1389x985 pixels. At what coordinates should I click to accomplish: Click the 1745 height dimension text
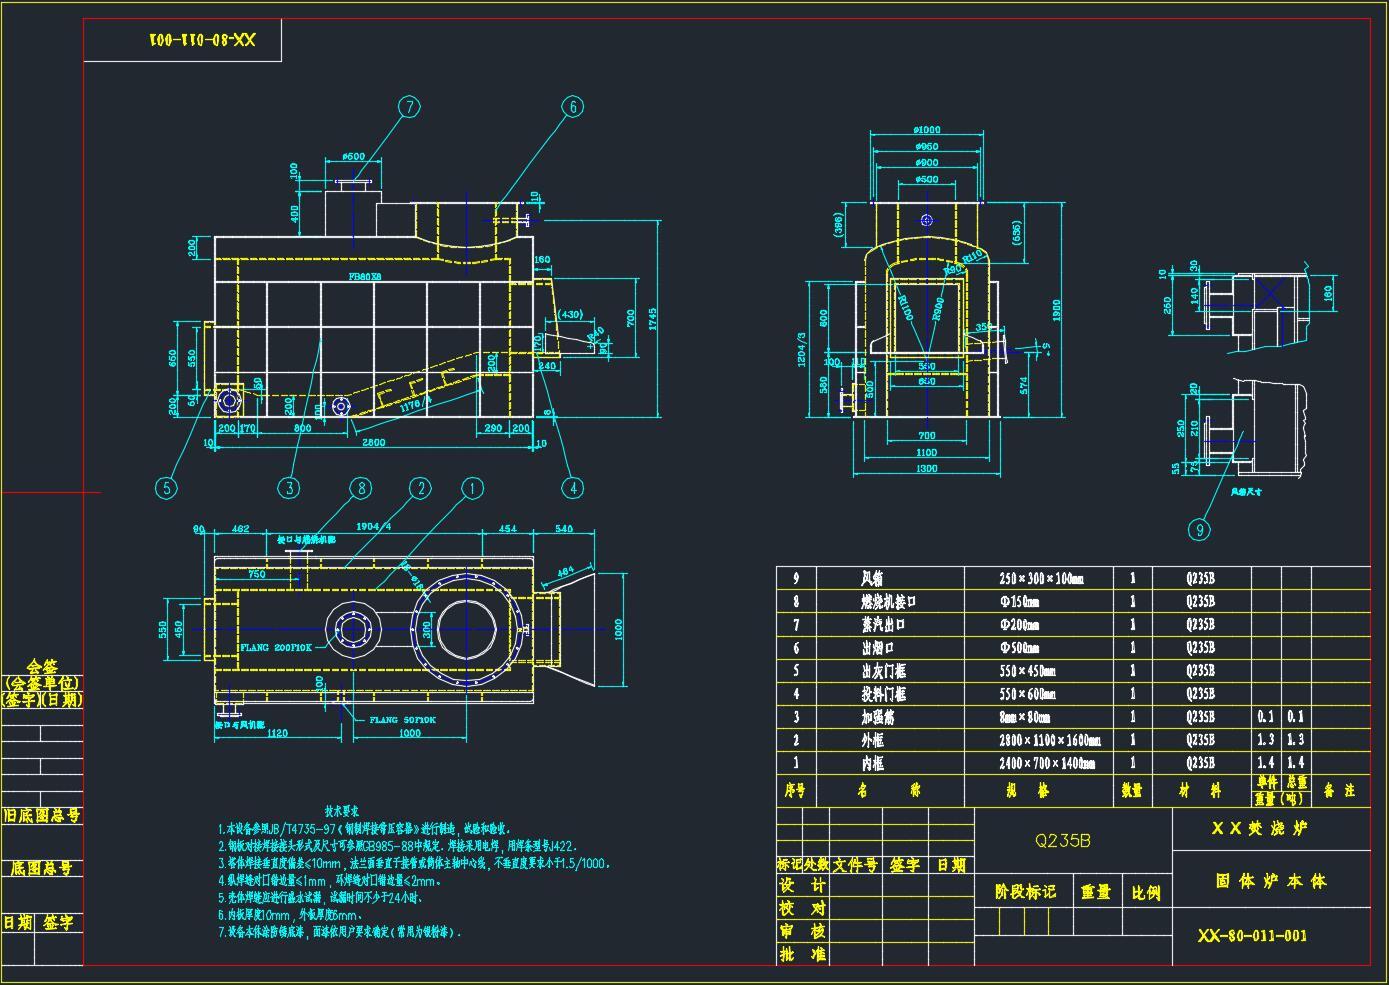point(653,320)
